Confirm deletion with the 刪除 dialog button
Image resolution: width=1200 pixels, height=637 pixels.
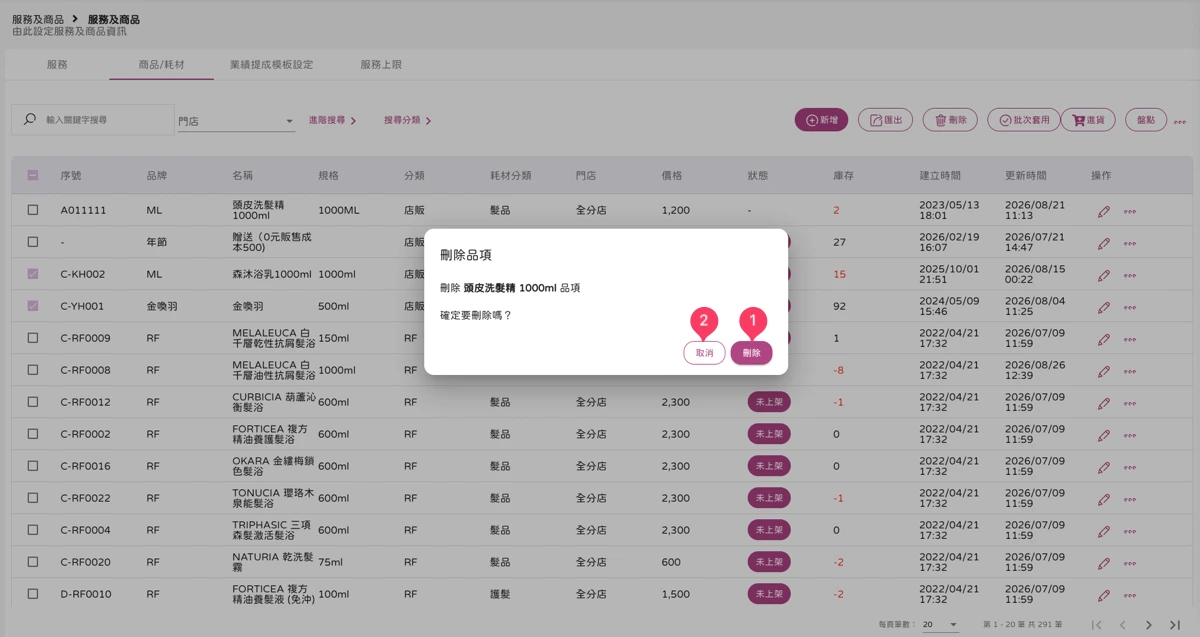(751, 353)
